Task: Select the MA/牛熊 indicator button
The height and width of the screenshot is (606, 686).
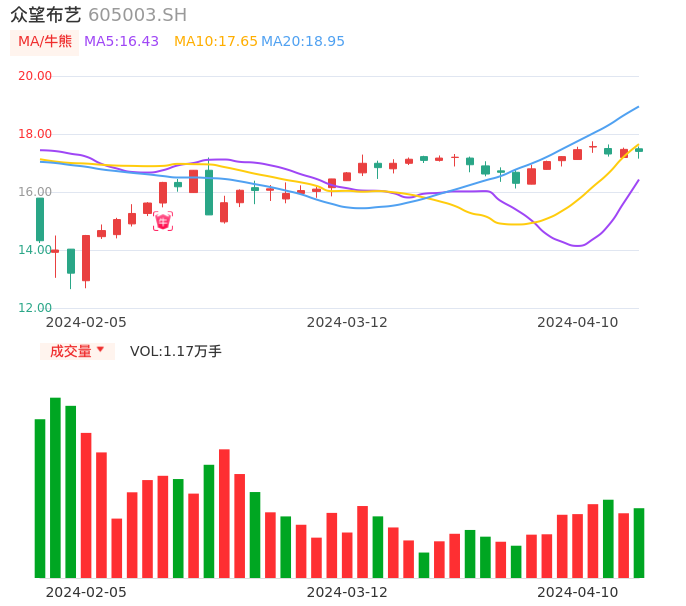Action: coord(45,42)
